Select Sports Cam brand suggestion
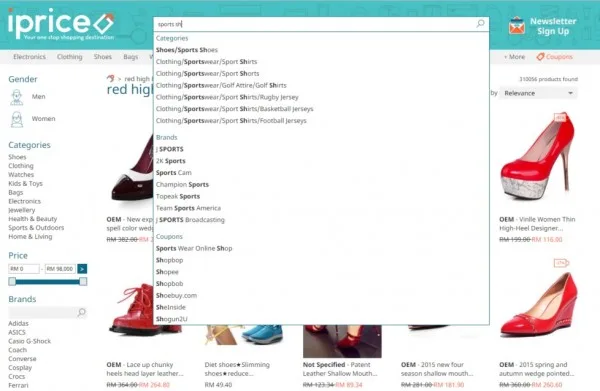 (174, 173)
